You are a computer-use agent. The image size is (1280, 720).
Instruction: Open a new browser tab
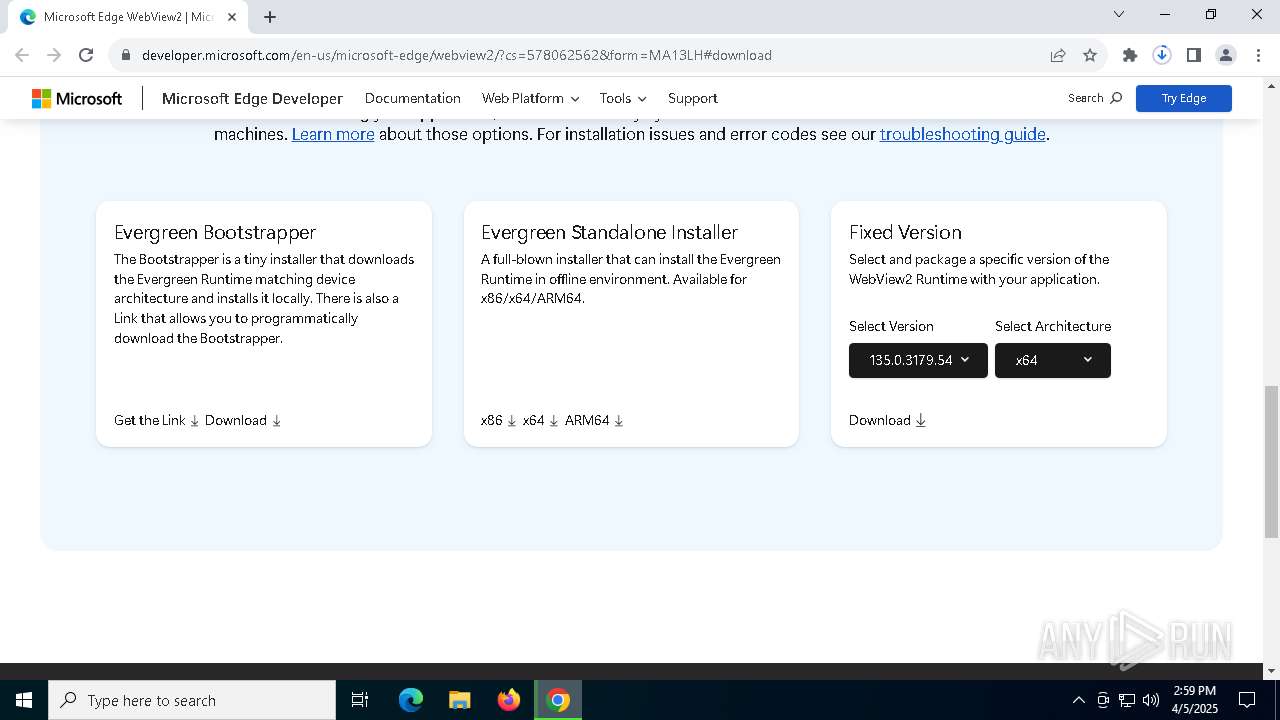coord(270,16)
